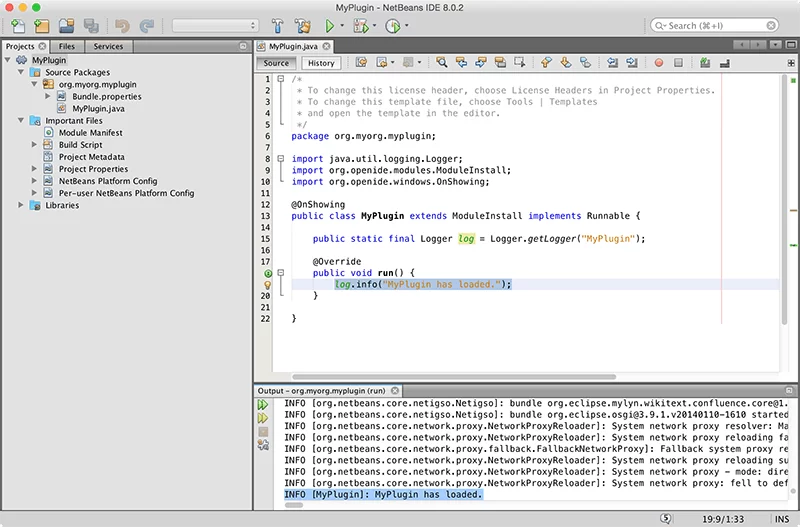Switch to the Services tab
Viewport: 800px width, 527px height.
tap(108, 46)
